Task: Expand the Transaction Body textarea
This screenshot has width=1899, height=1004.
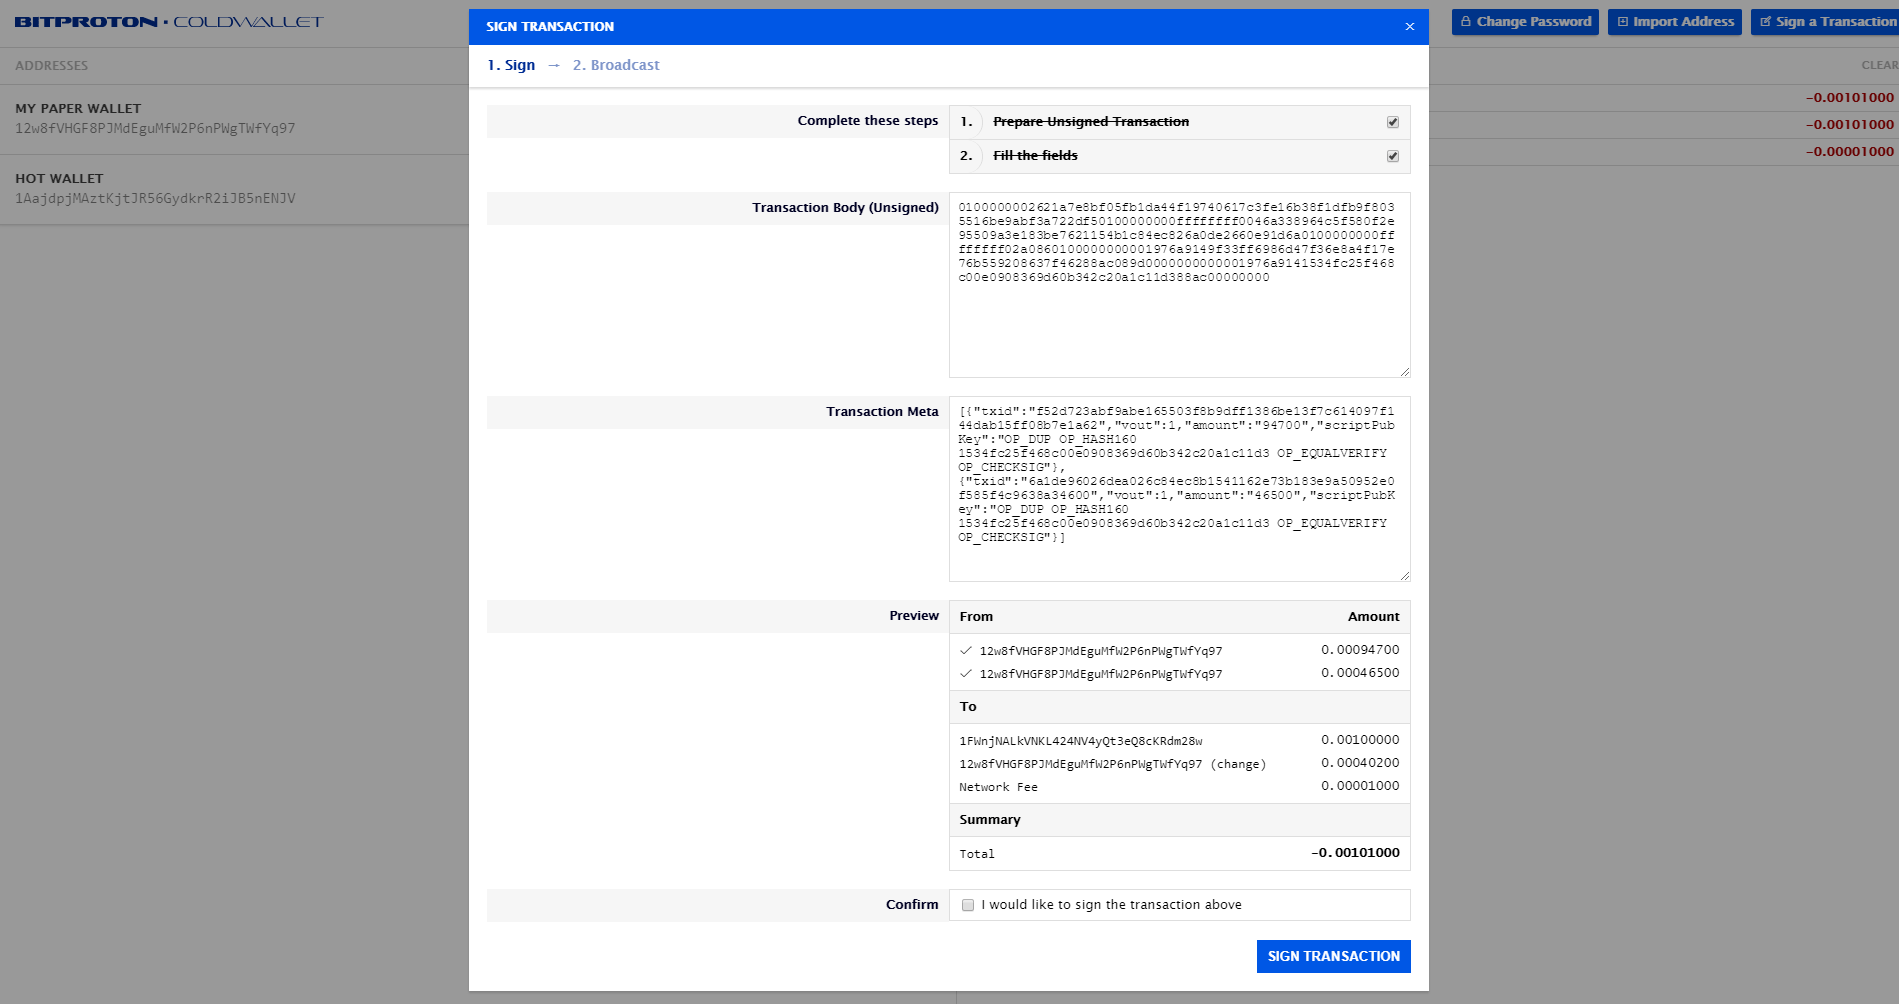Action: [1405, 372]
